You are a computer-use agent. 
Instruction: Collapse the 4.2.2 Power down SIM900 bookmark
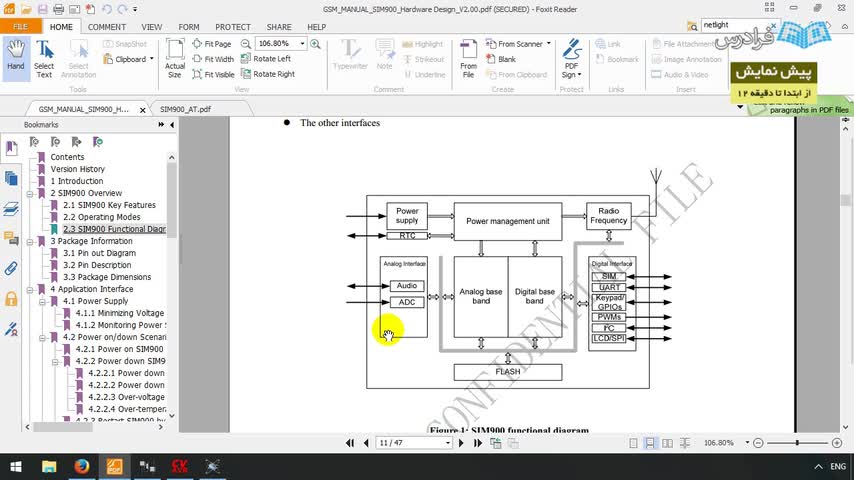click(x=55, y=361)
